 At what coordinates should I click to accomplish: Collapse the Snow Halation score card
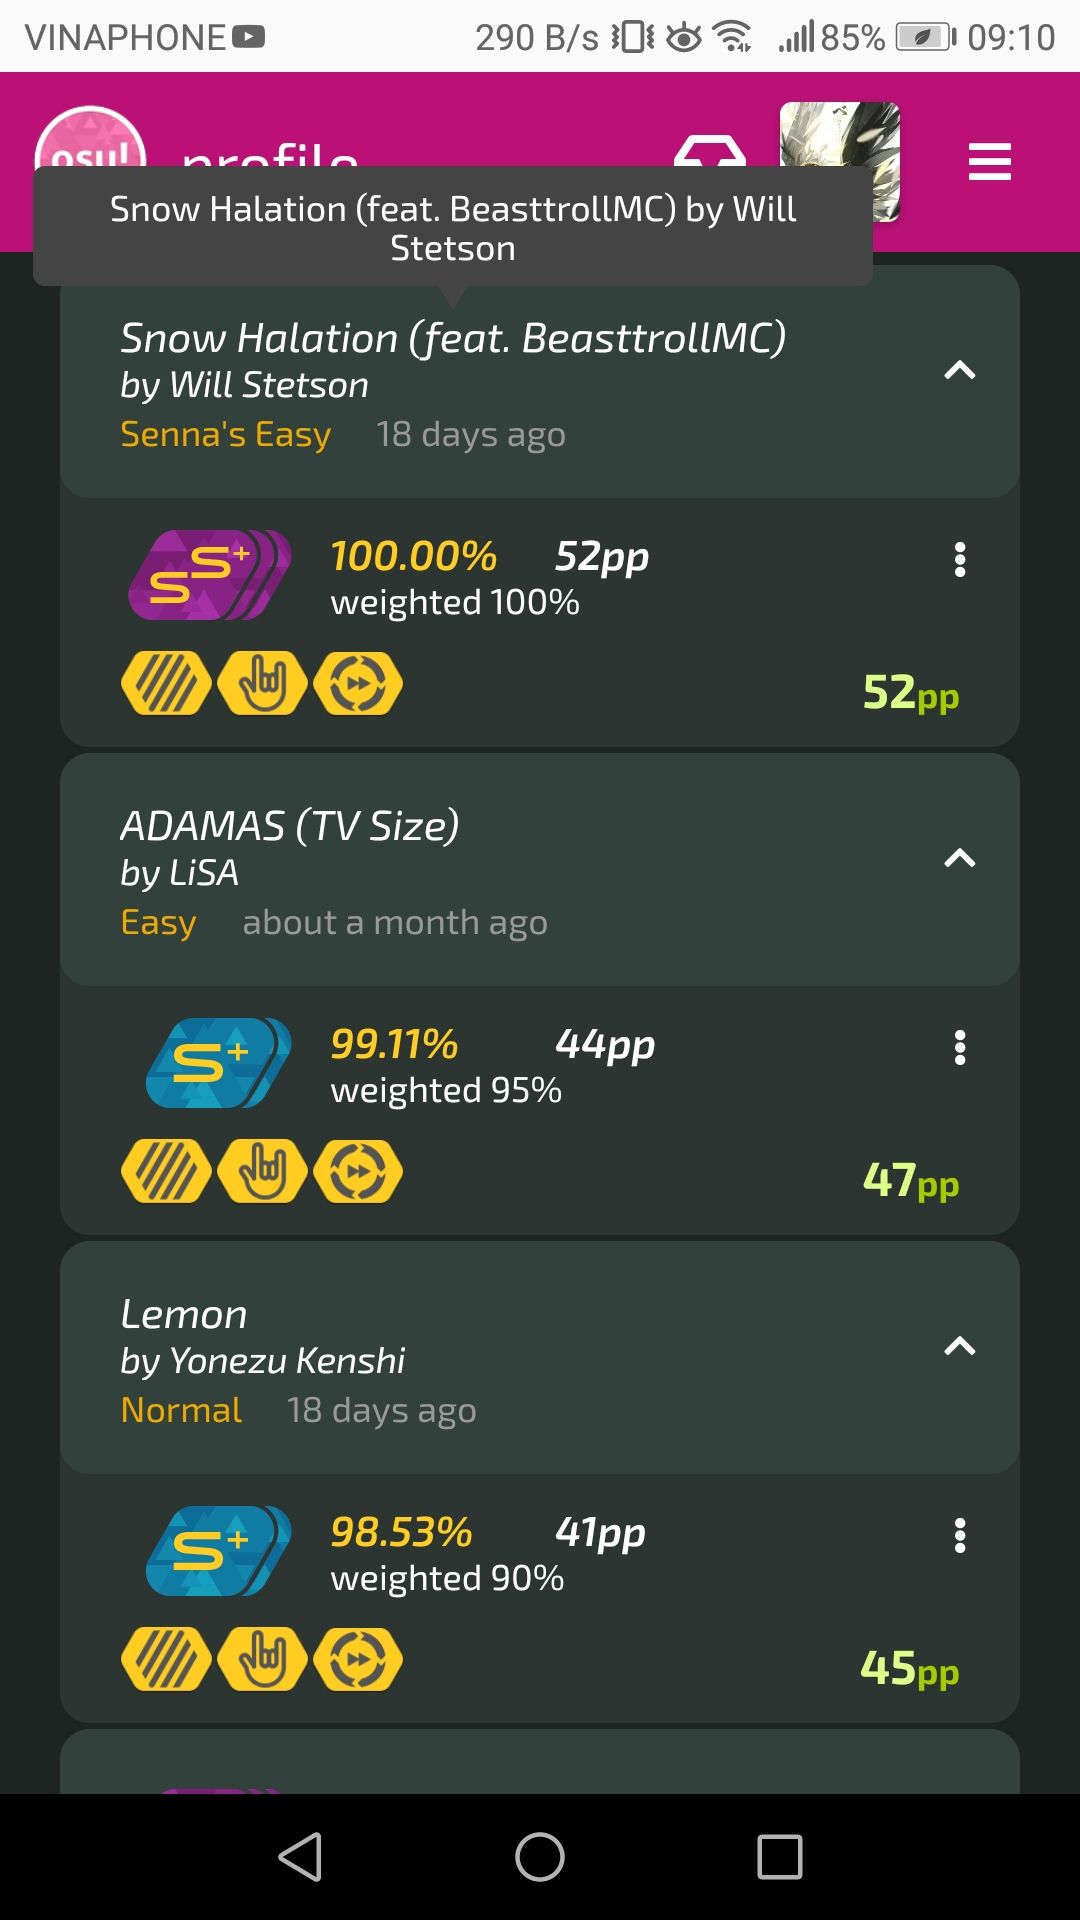[959, 371]
